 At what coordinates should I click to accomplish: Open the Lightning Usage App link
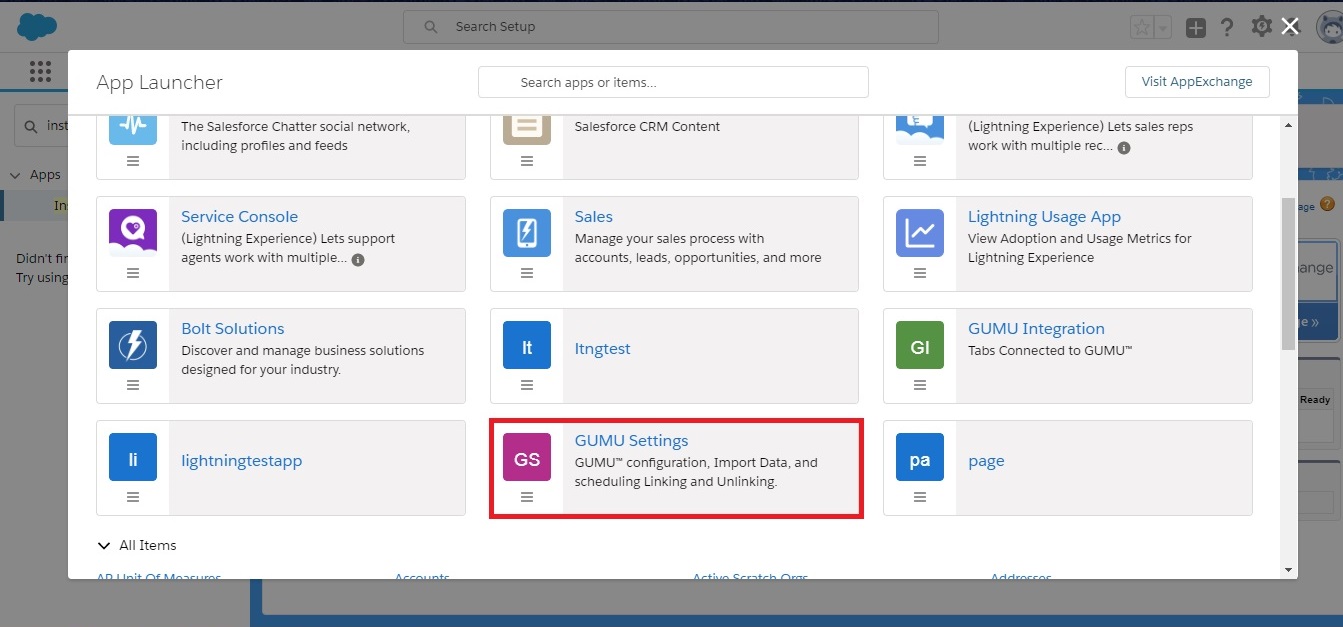tap(1044, 217)
